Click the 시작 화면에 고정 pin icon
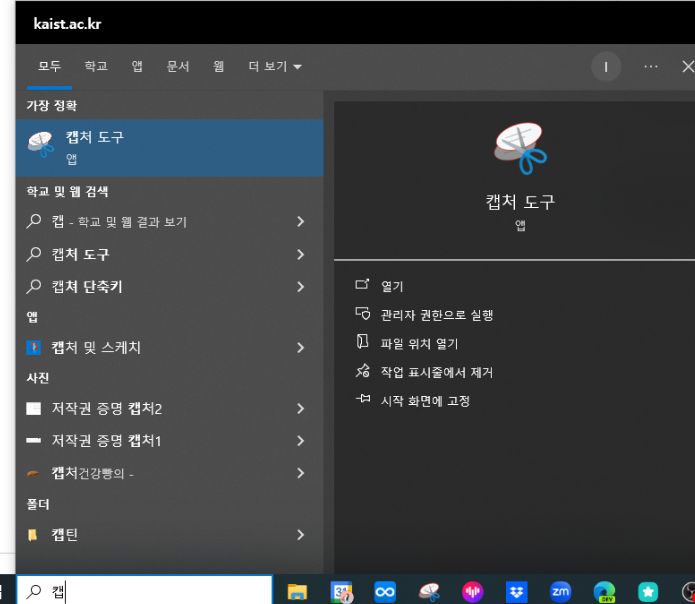695x604 pixels. [x=363, y=399]
